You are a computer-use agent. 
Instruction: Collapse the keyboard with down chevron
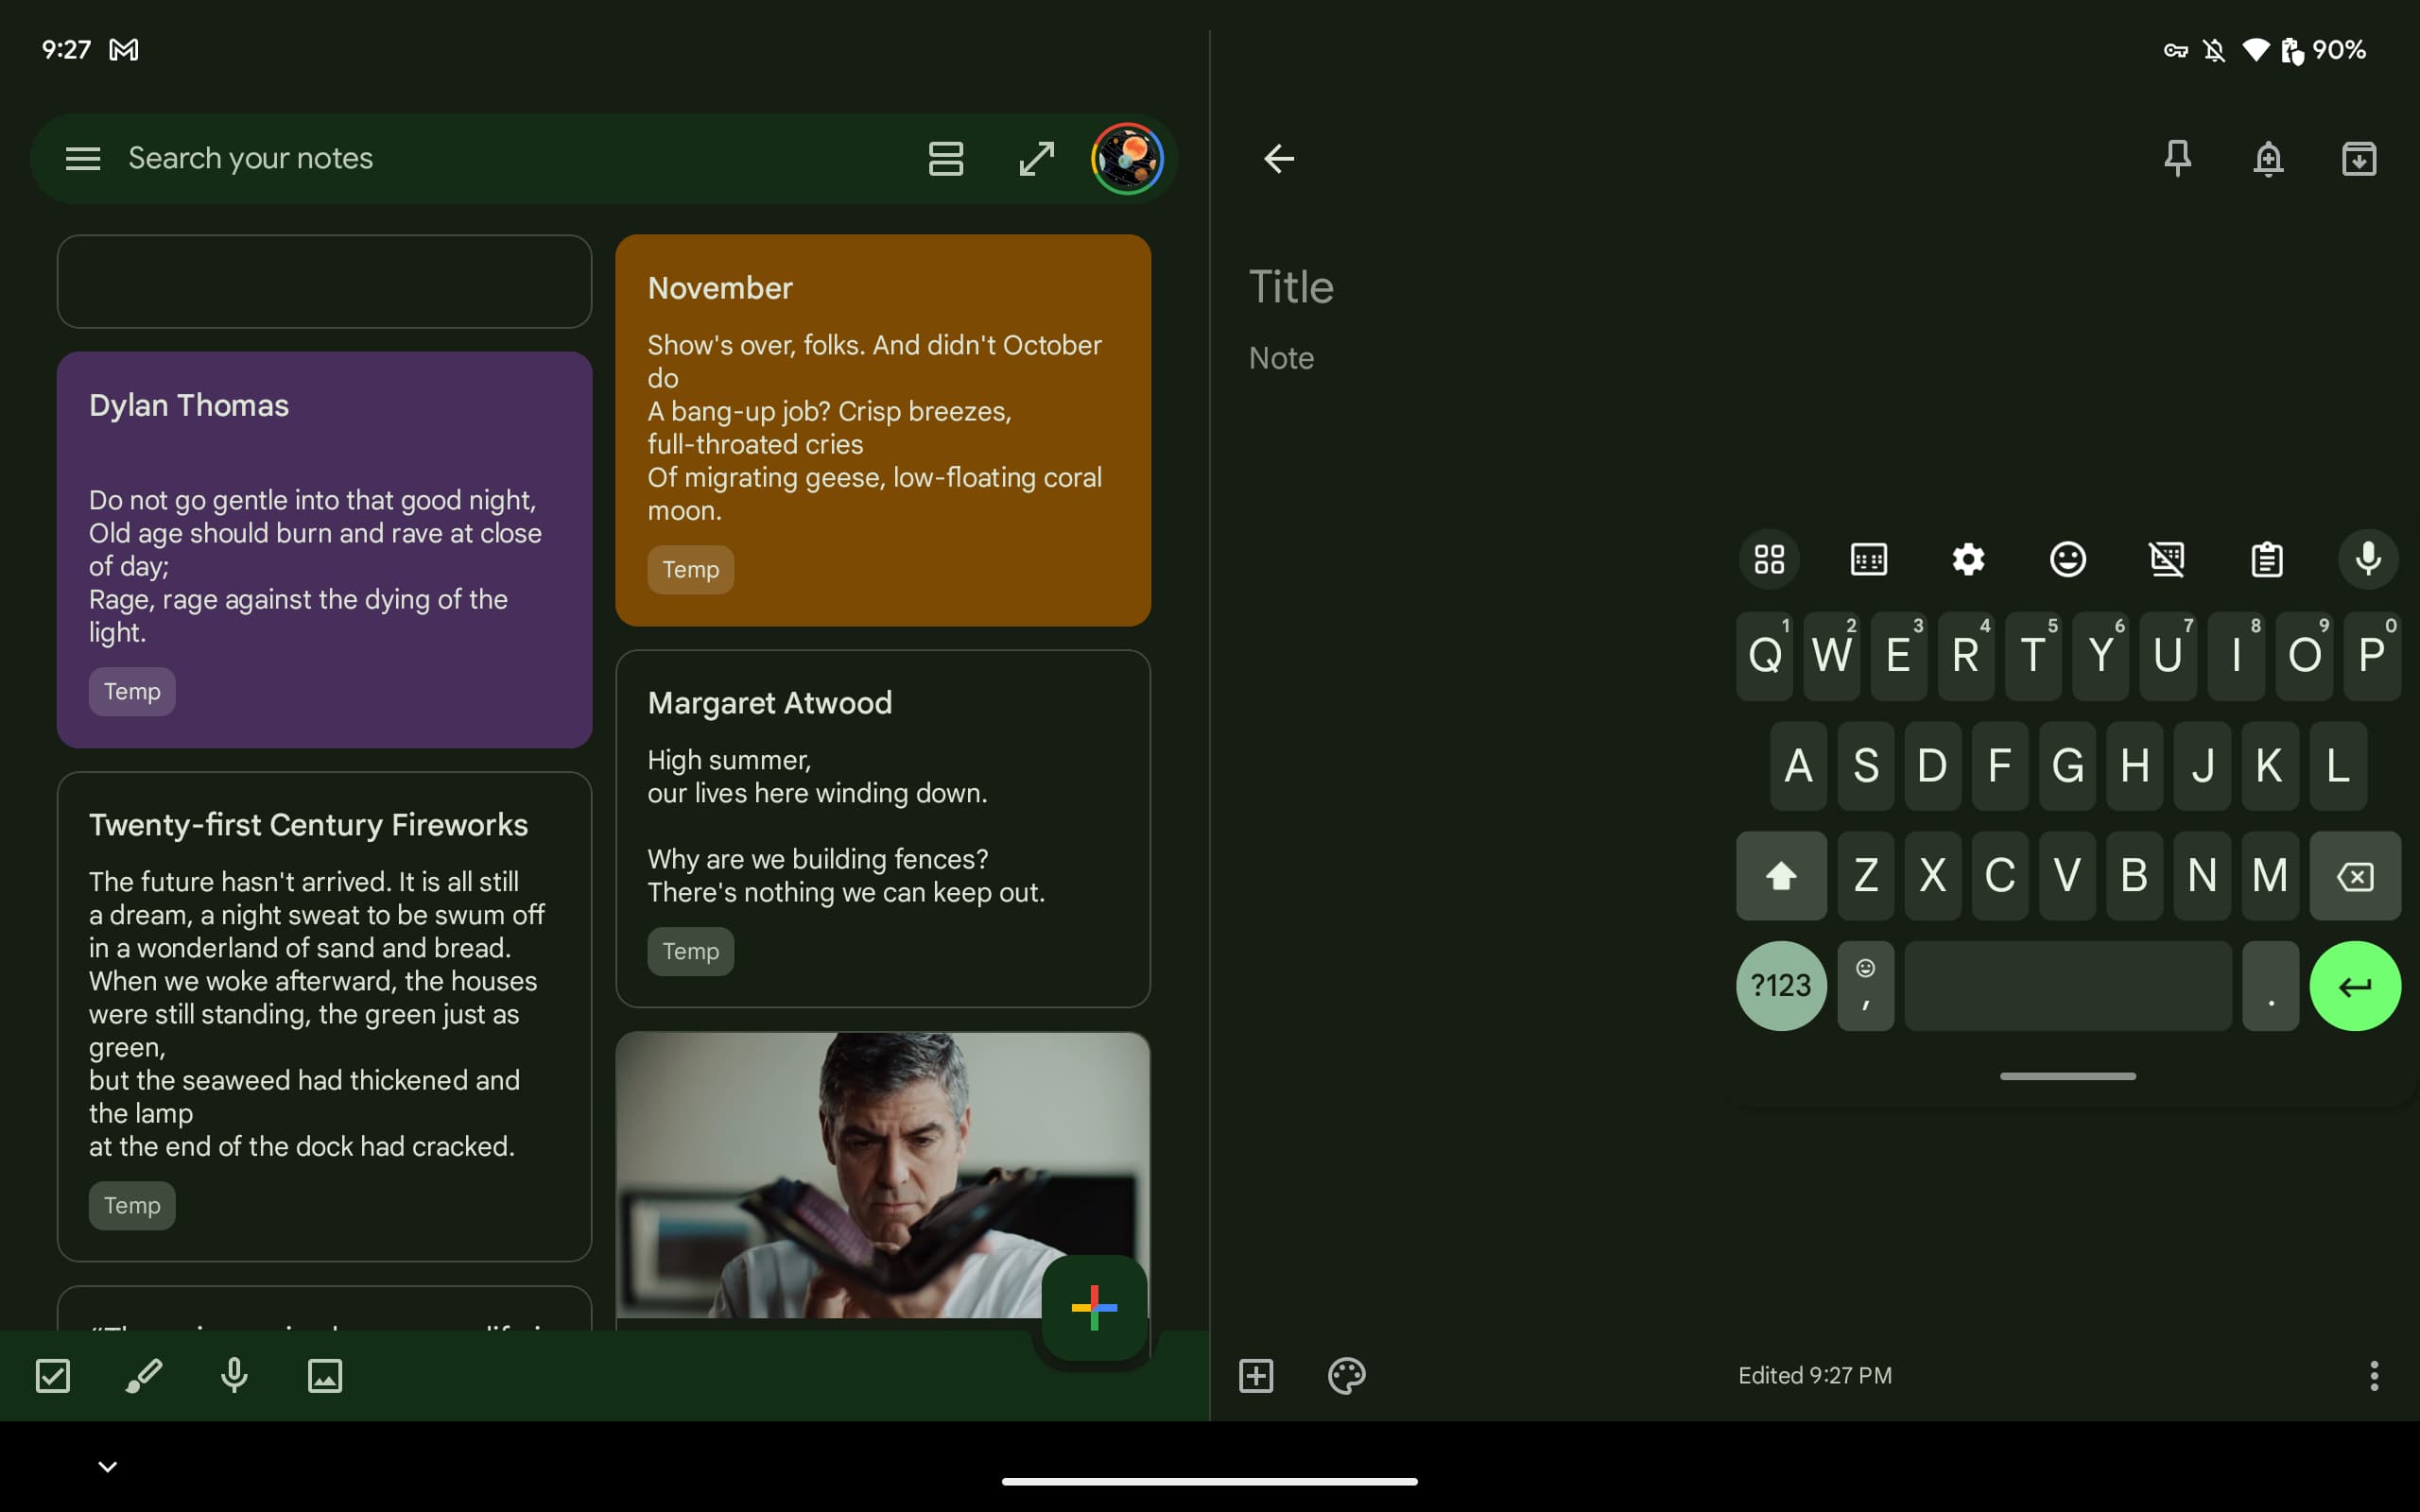pyautogui.click(x=108, y=1466)
